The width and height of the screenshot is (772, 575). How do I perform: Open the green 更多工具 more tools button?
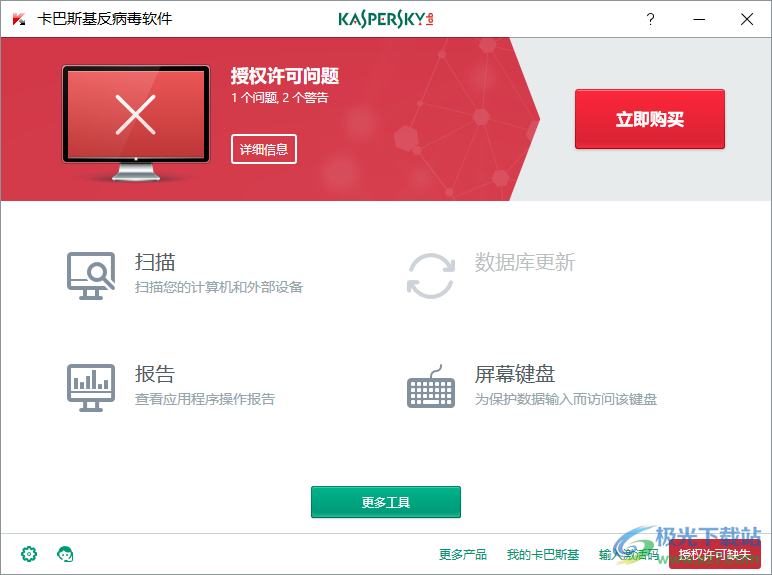(386, 502)
